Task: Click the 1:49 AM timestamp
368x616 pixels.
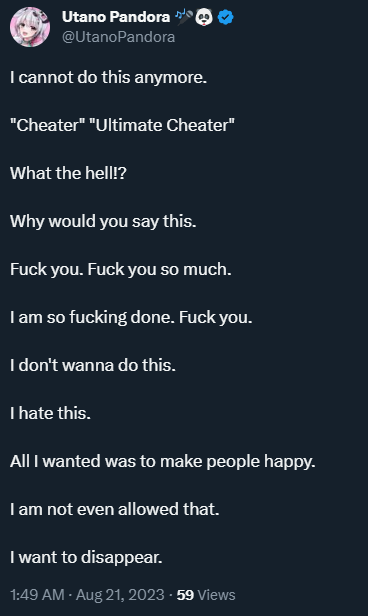Action: [37, 595]
